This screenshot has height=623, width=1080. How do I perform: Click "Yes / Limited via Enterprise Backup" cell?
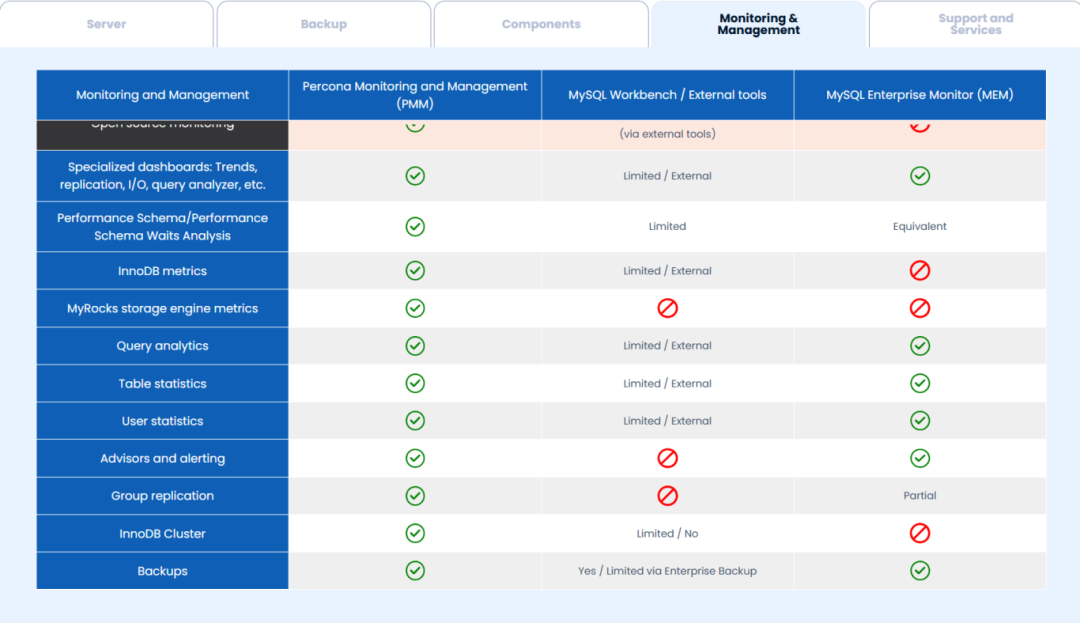click(667, 571)
